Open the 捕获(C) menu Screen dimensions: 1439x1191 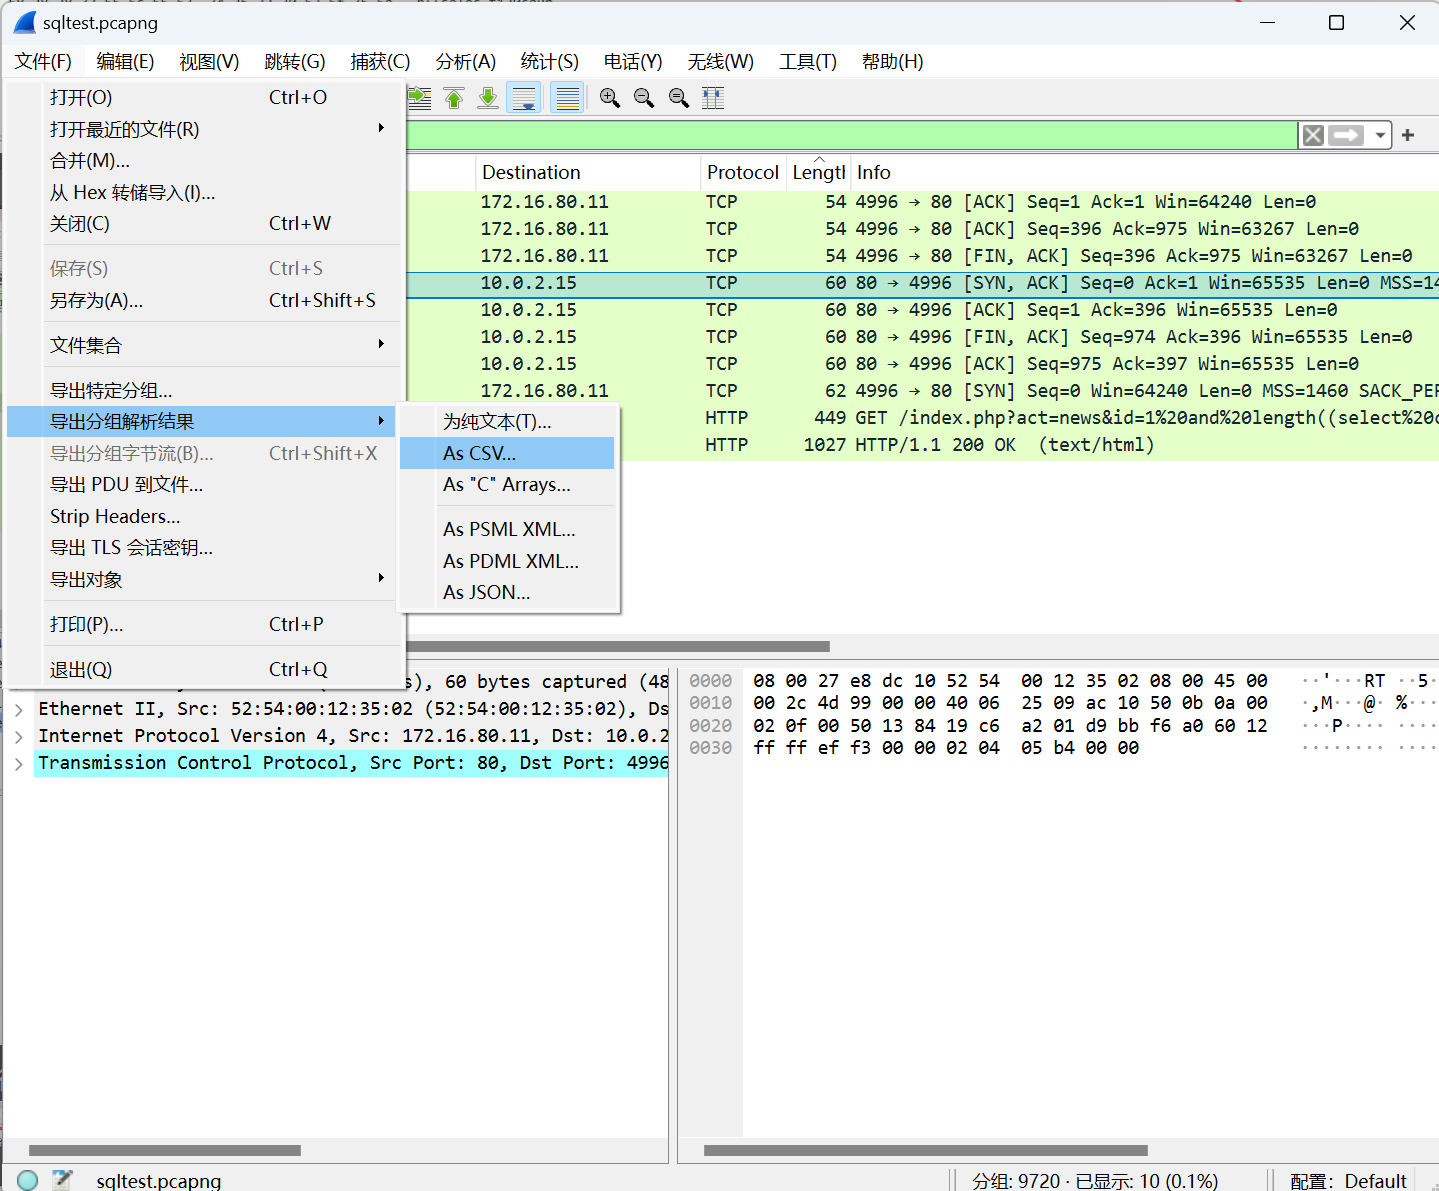point(380,62)
